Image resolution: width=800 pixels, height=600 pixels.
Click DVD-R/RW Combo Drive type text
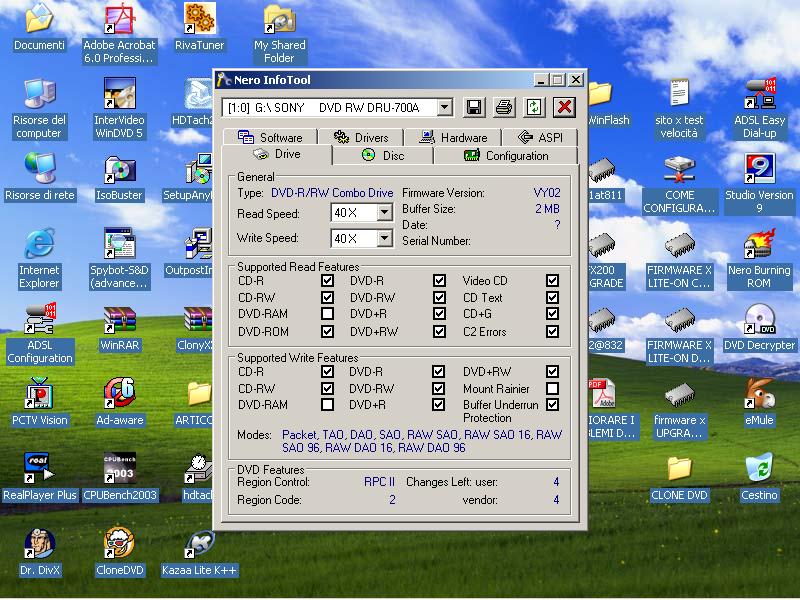coord(332,193)
